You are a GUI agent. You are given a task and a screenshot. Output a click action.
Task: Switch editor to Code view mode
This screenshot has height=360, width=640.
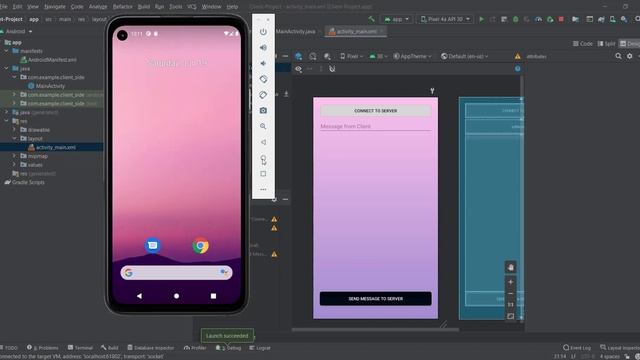583,44
